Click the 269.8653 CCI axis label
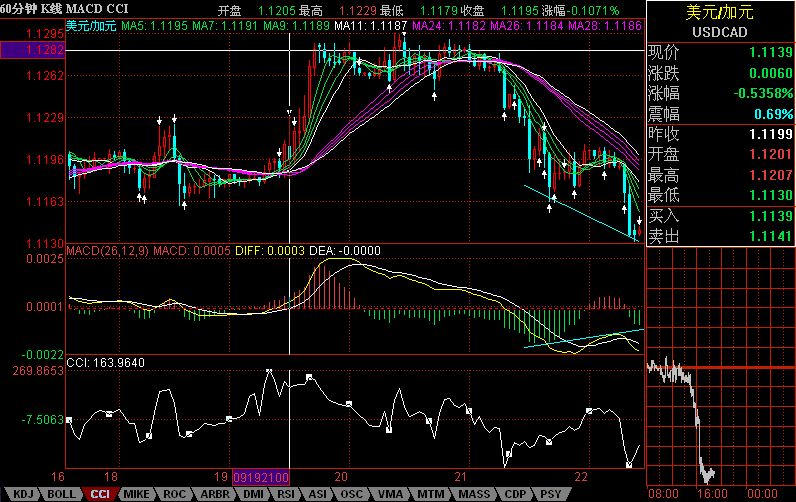796x502 pixels. [39, 371]
